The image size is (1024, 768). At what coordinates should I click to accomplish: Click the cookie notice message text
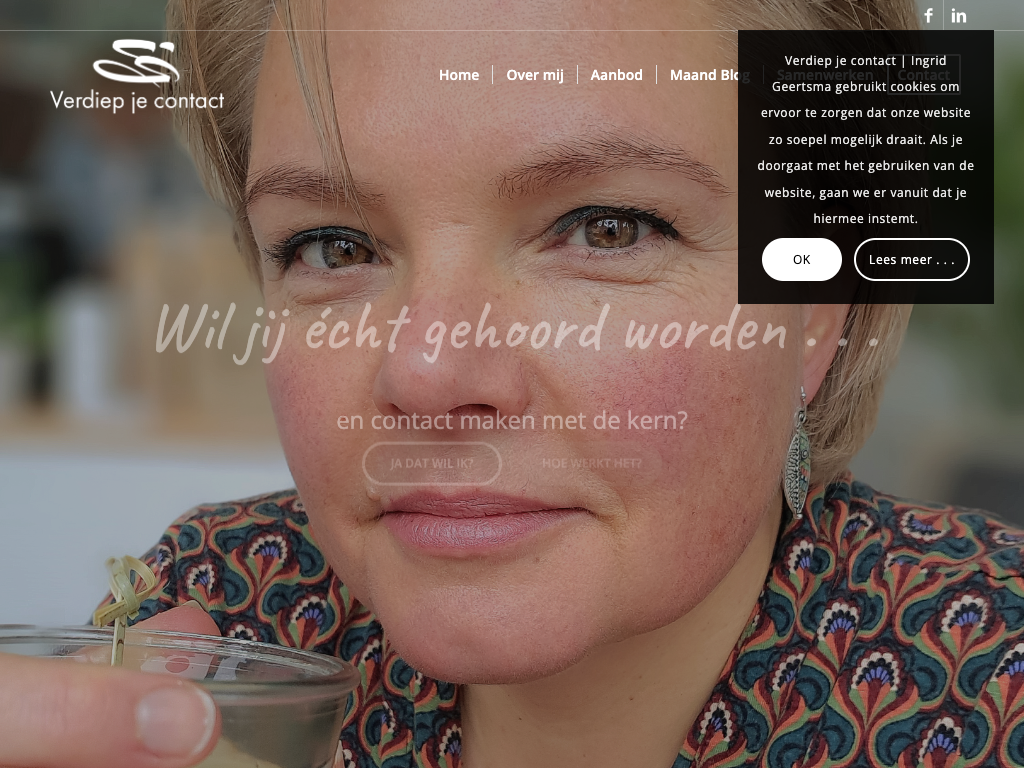865,139
